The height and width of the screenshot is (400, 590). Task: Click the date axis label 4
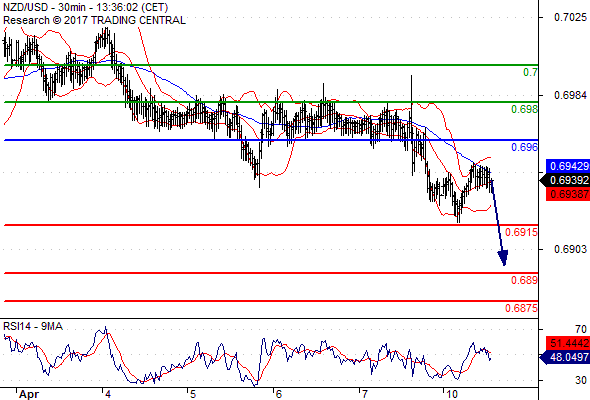pos(108,394)
